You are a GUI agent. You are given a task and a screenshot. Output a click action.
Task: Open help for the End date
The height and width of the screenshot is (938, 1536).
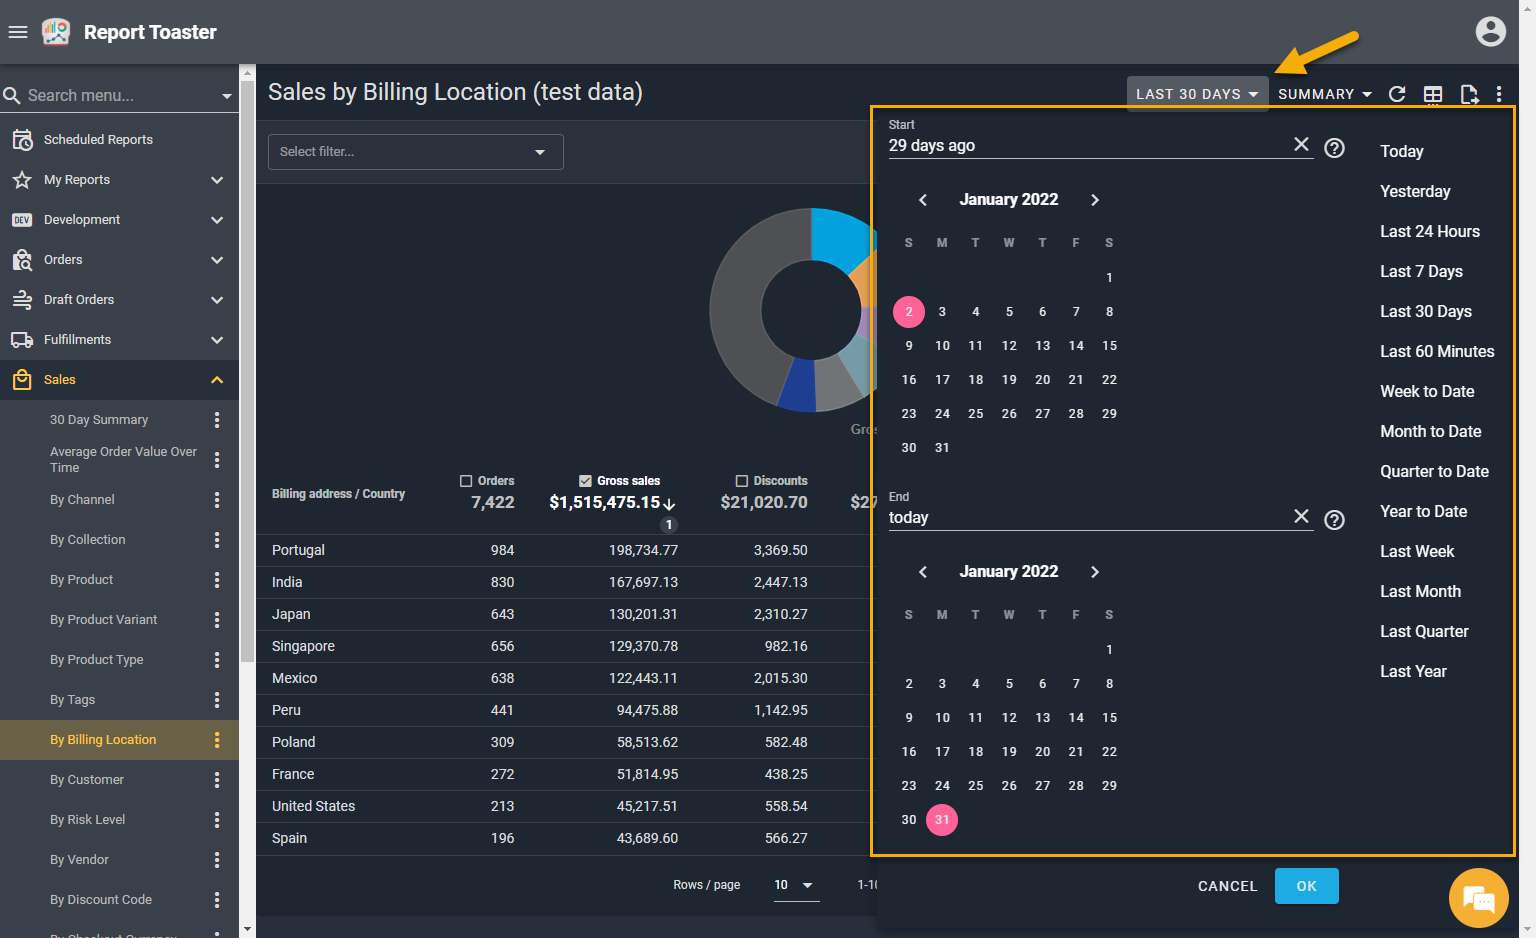tap(1334, 520)
